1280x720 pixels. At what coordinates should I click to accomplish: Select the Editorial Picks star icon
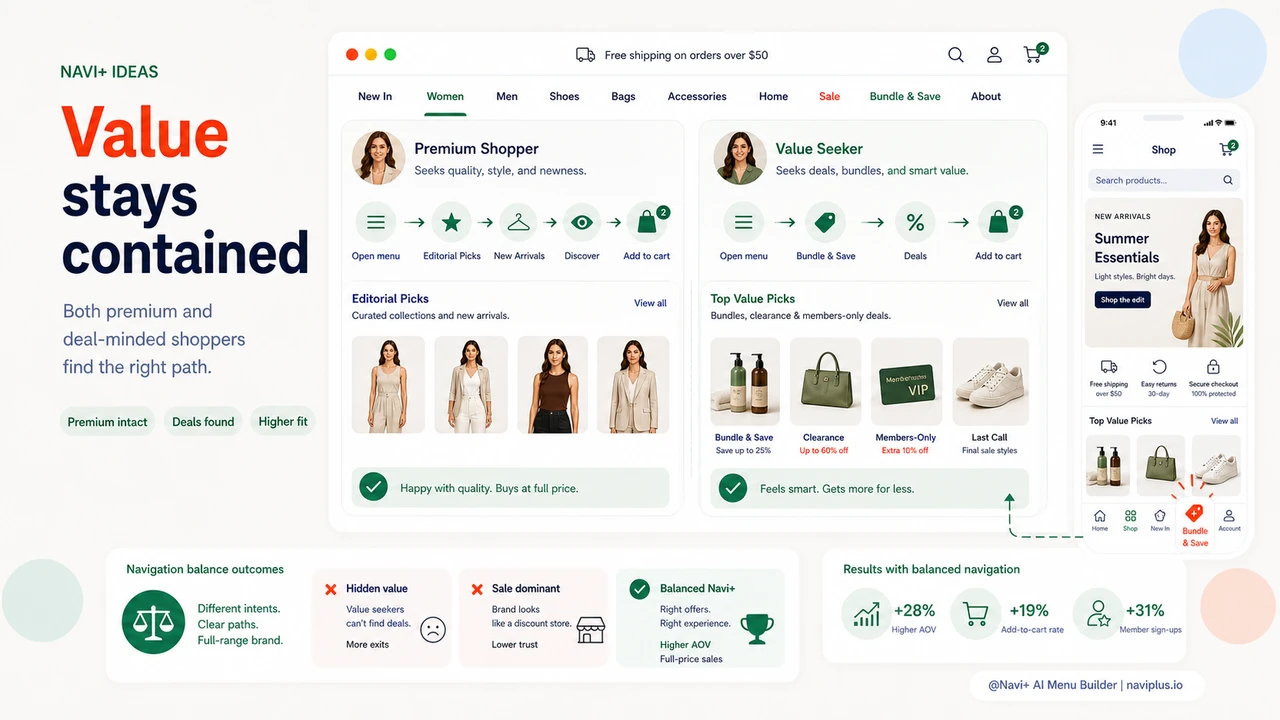click(452, 222)
